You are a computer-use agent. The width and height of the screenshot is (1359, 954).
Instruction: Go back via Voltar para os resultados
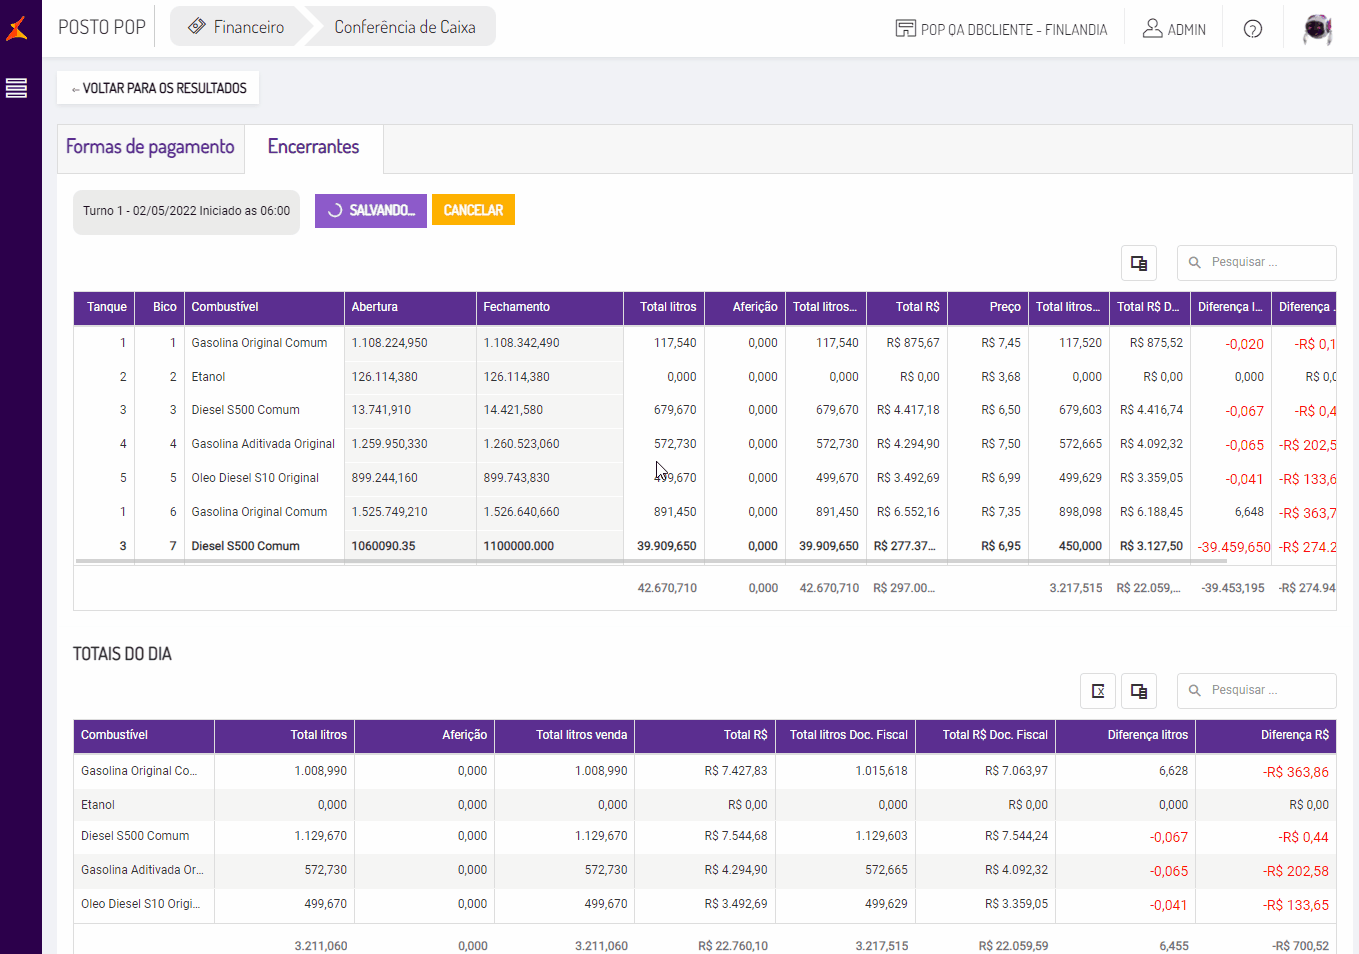[158, 88]
